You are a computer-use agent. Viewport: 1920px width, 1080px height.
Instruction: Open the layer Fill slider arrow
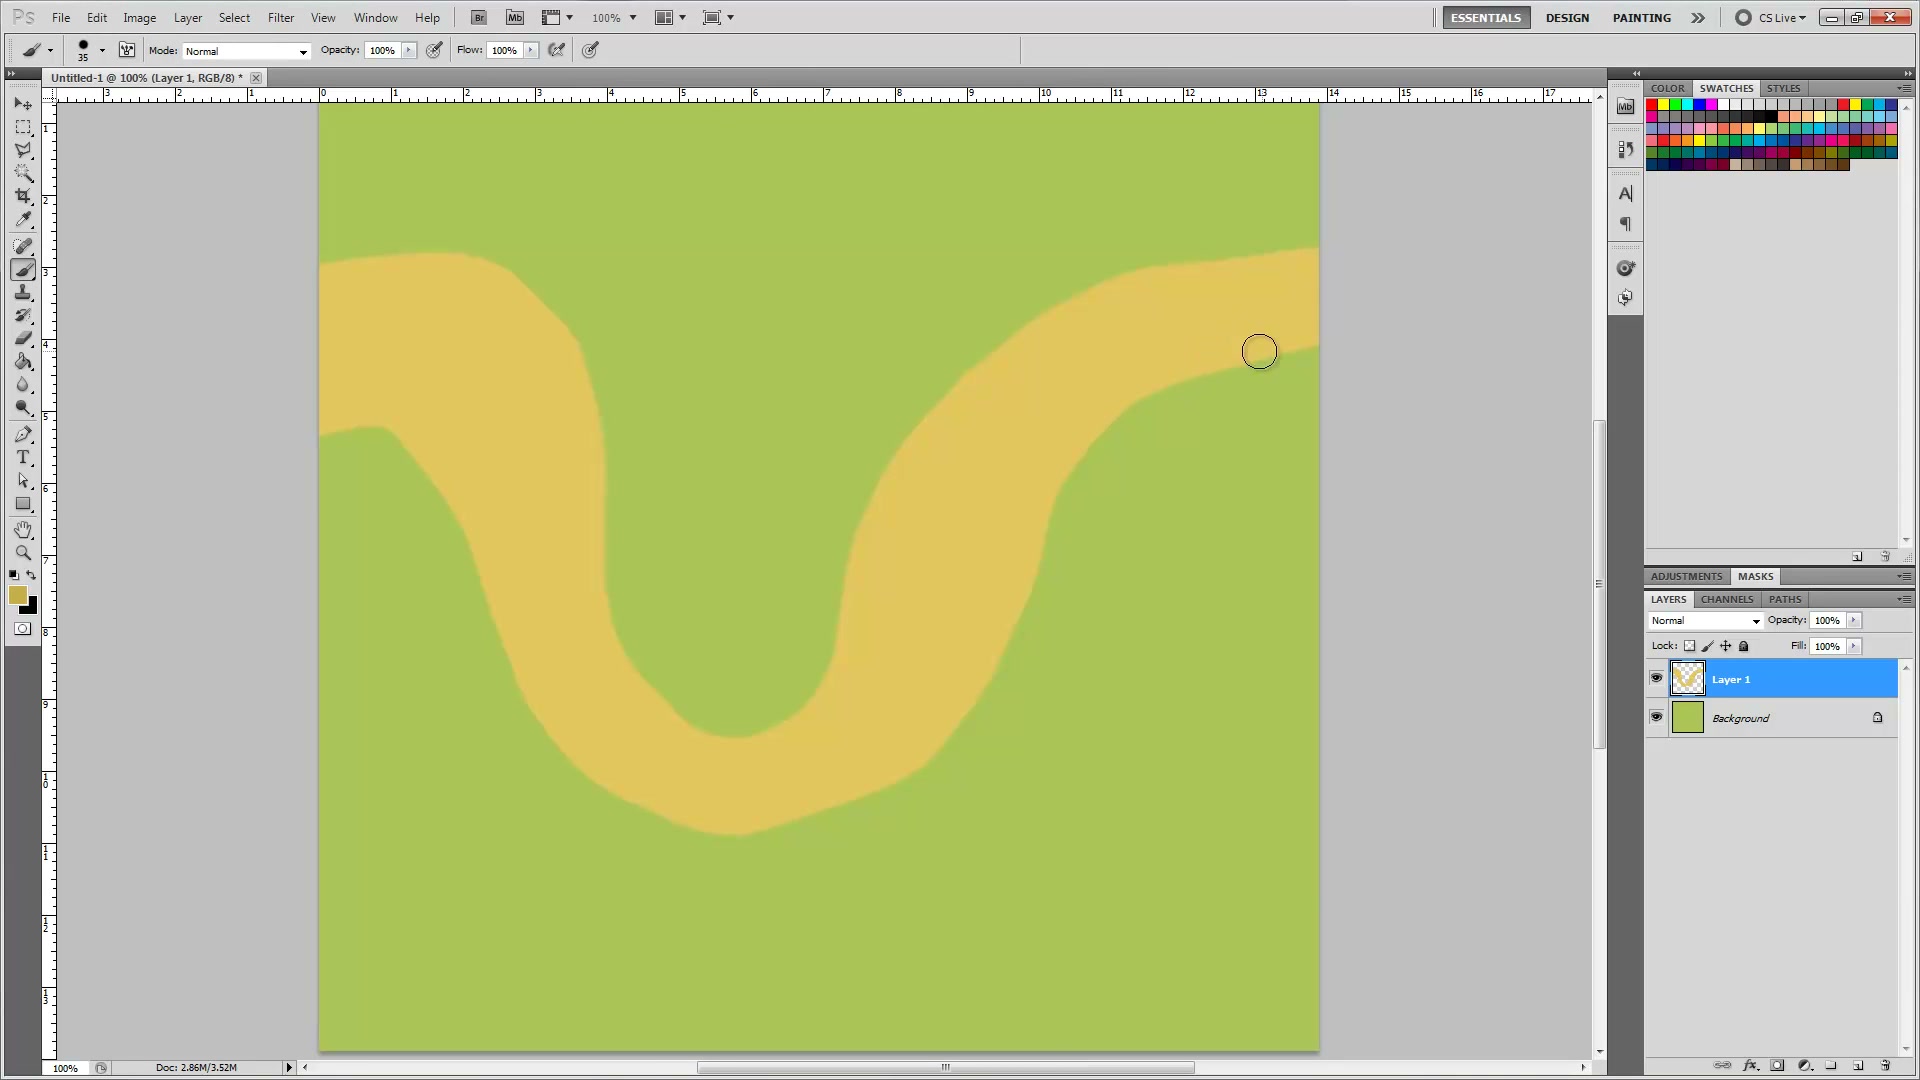point(1854,647)
